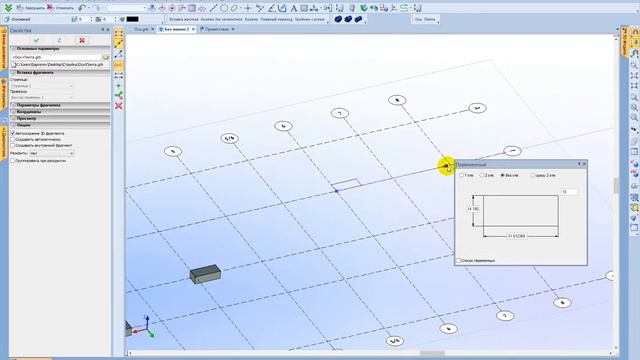Click the top-right value field in Переменные dialog
Viewport: 640px width, 360px height.
coord(569,192)
